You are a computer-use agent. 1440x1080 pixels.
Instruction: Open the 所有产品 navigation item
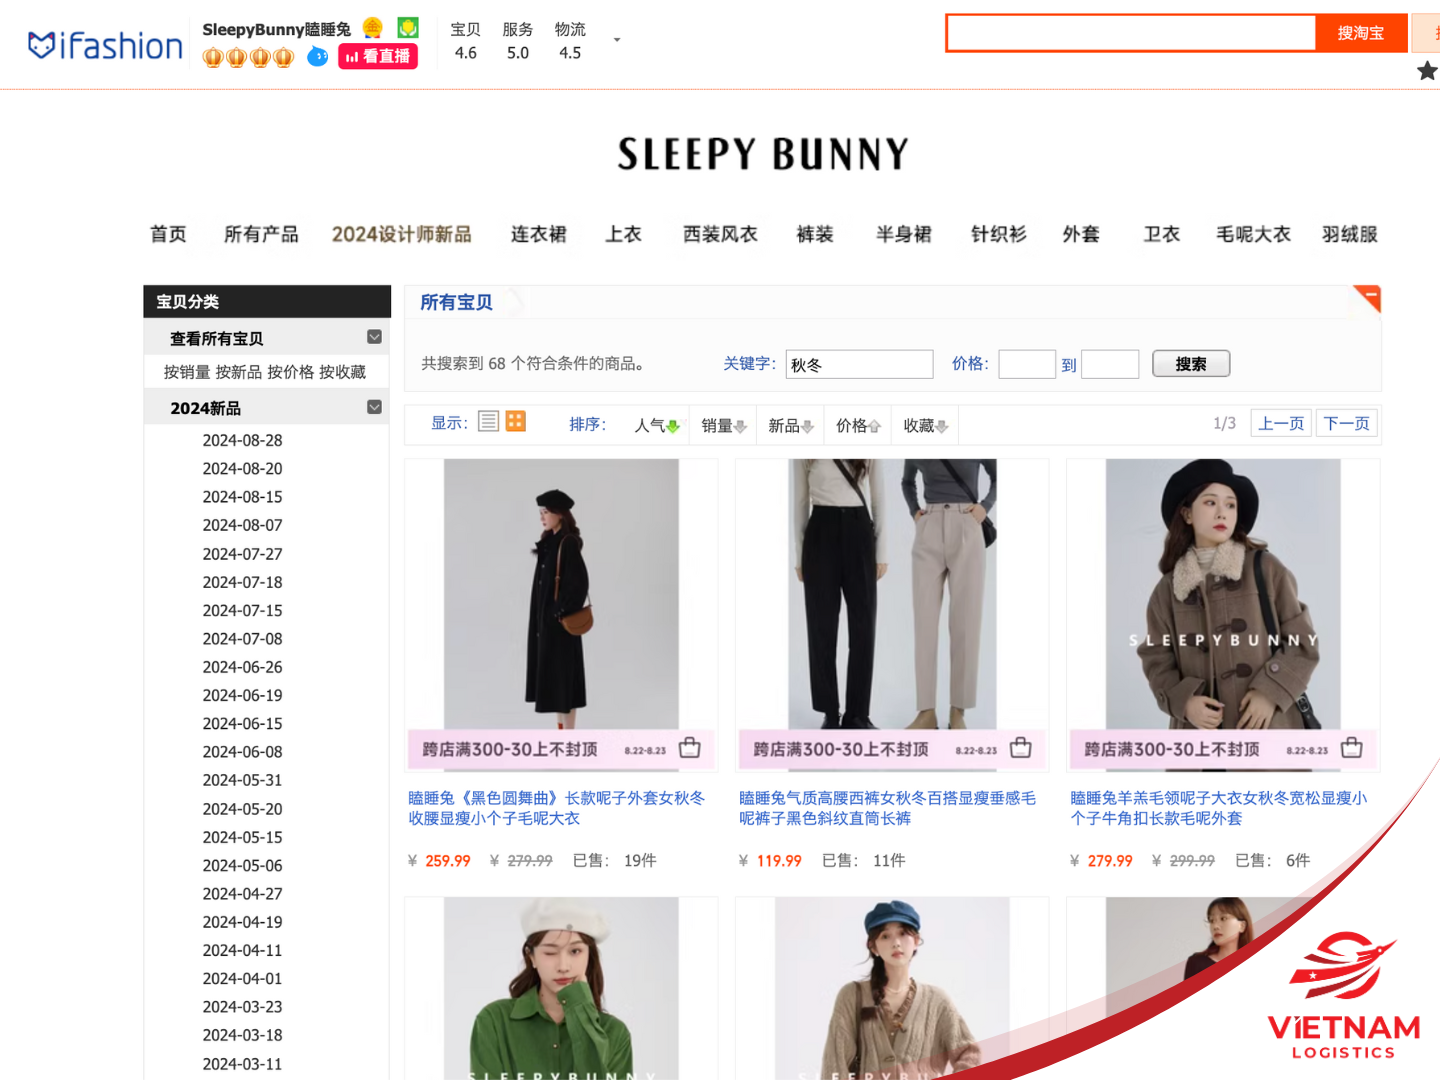[x=261, y=234]
